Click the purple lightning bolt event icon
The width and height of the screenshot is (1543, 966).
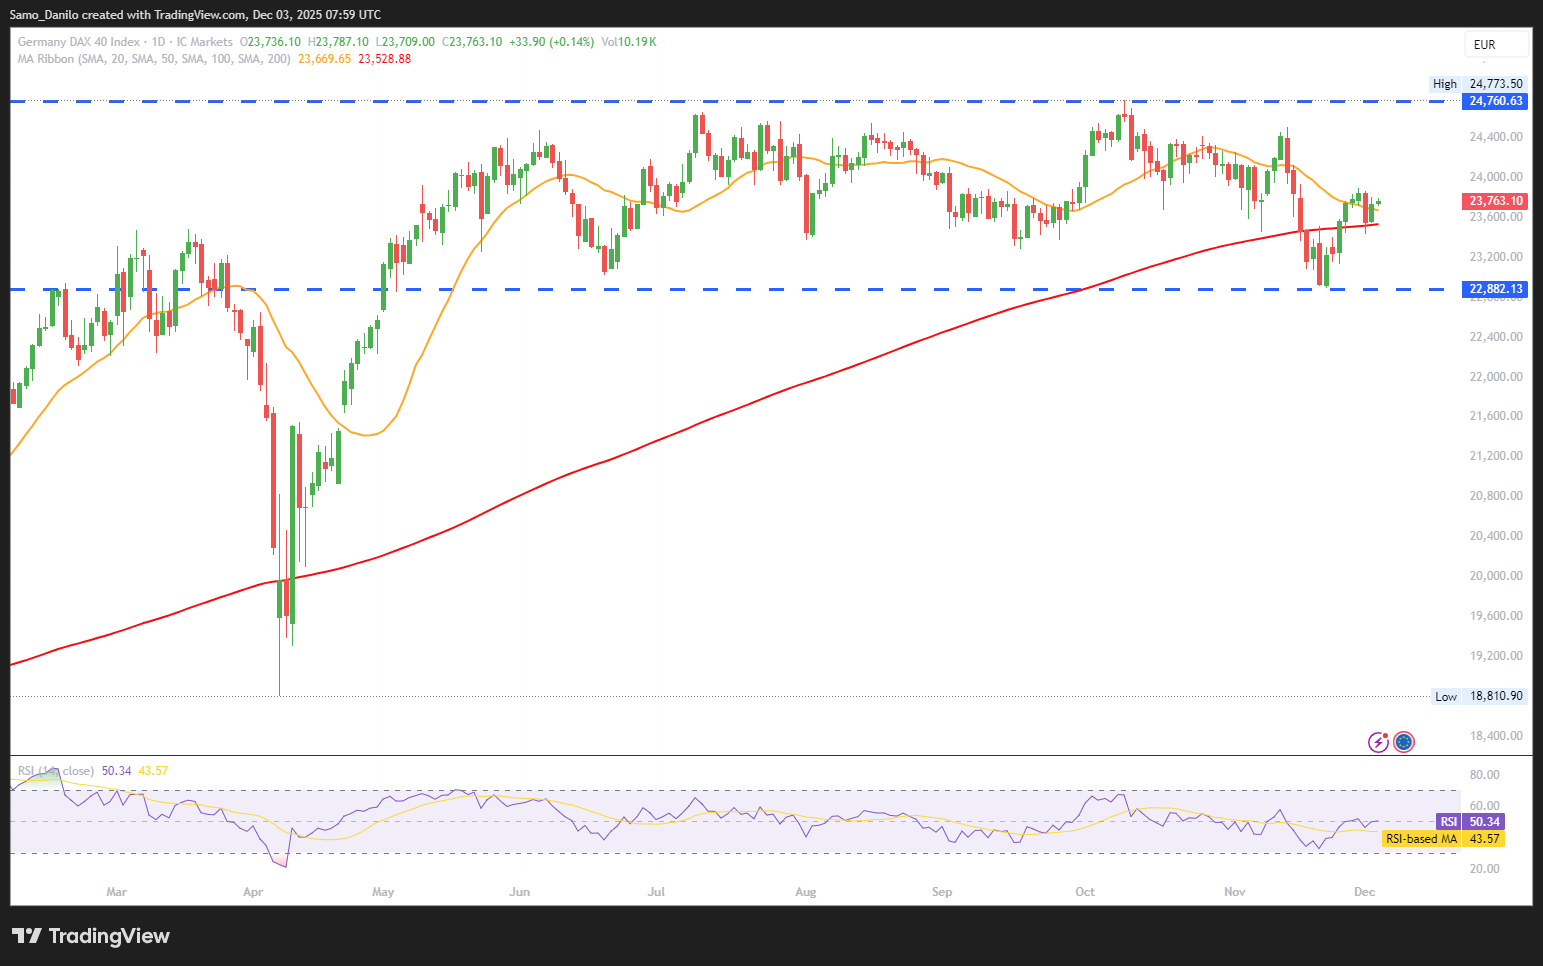1378,742
